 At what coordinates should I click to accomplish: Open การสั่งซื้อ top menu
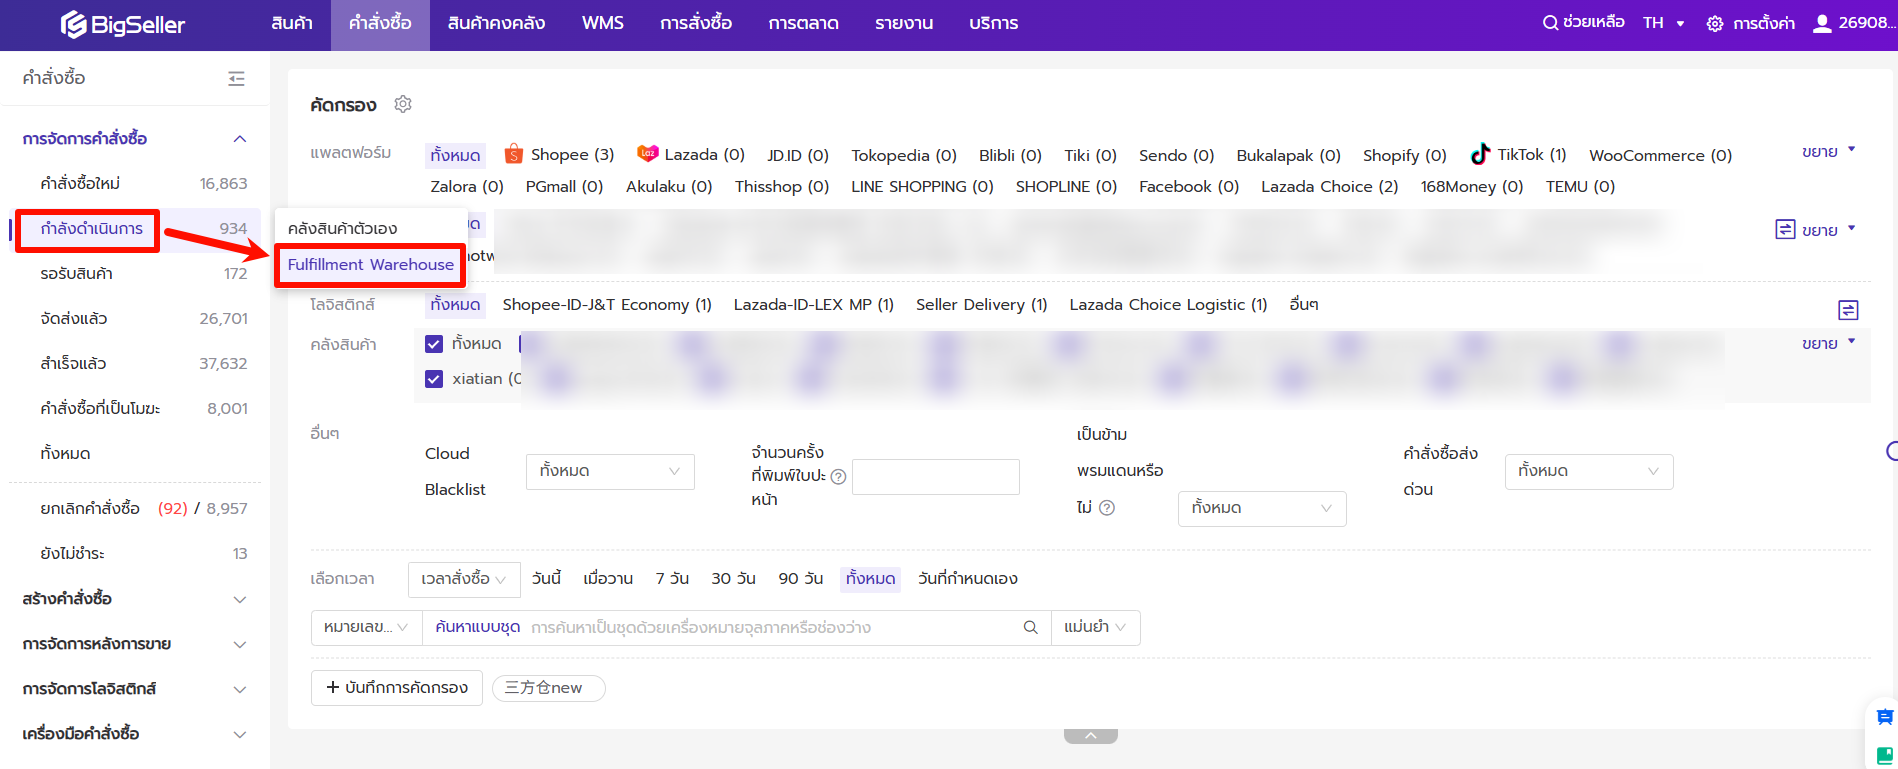(696, 23)
